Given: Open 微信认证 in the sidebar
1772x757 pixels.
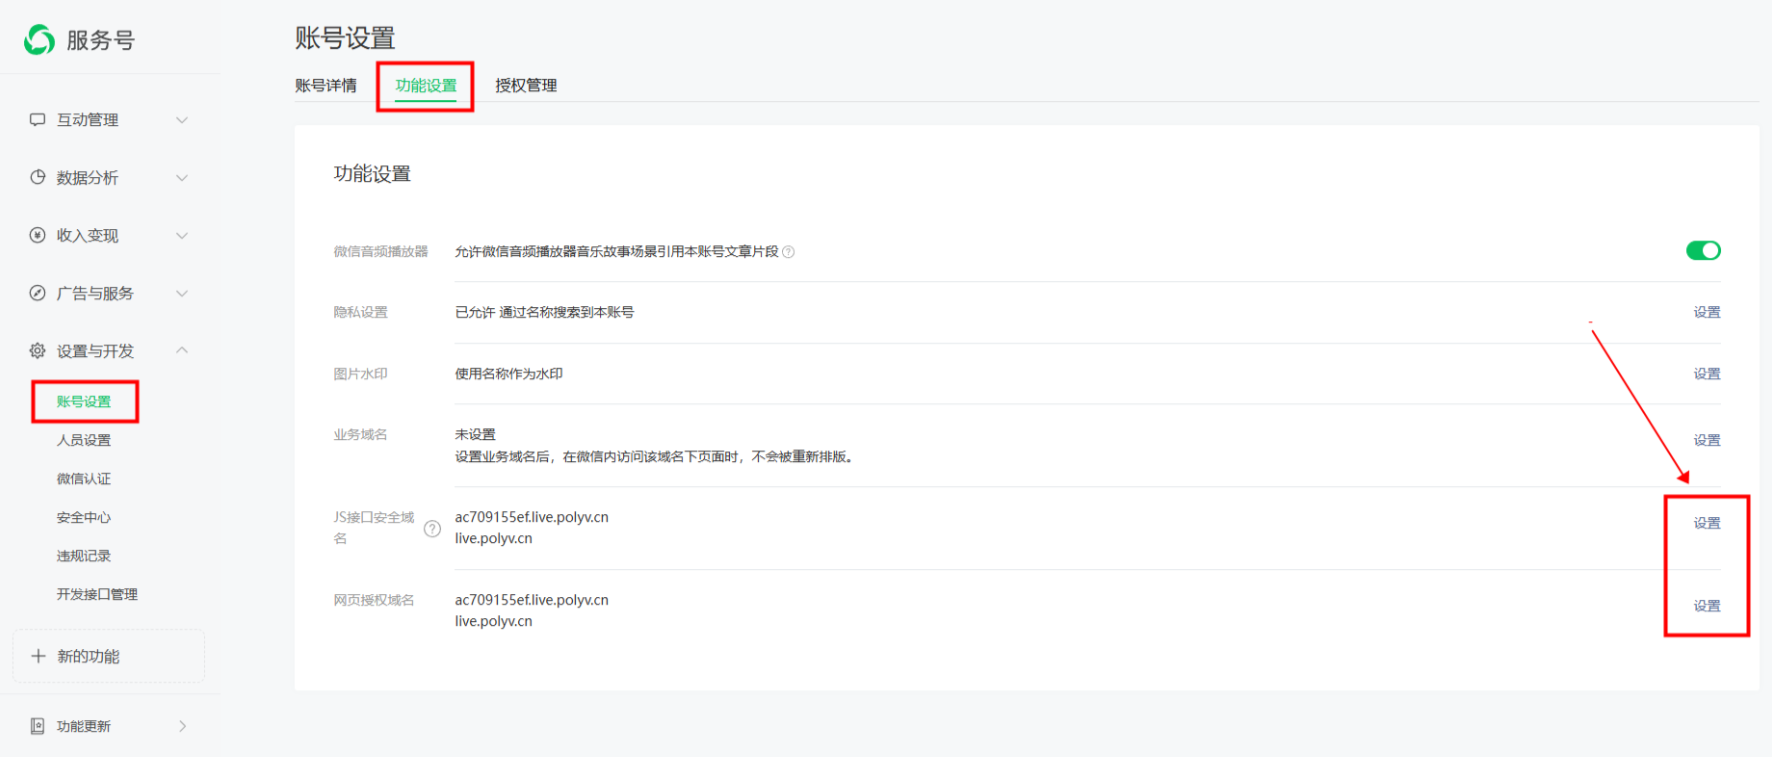Looking at the screenshot, I should click(x=84, y=479).
